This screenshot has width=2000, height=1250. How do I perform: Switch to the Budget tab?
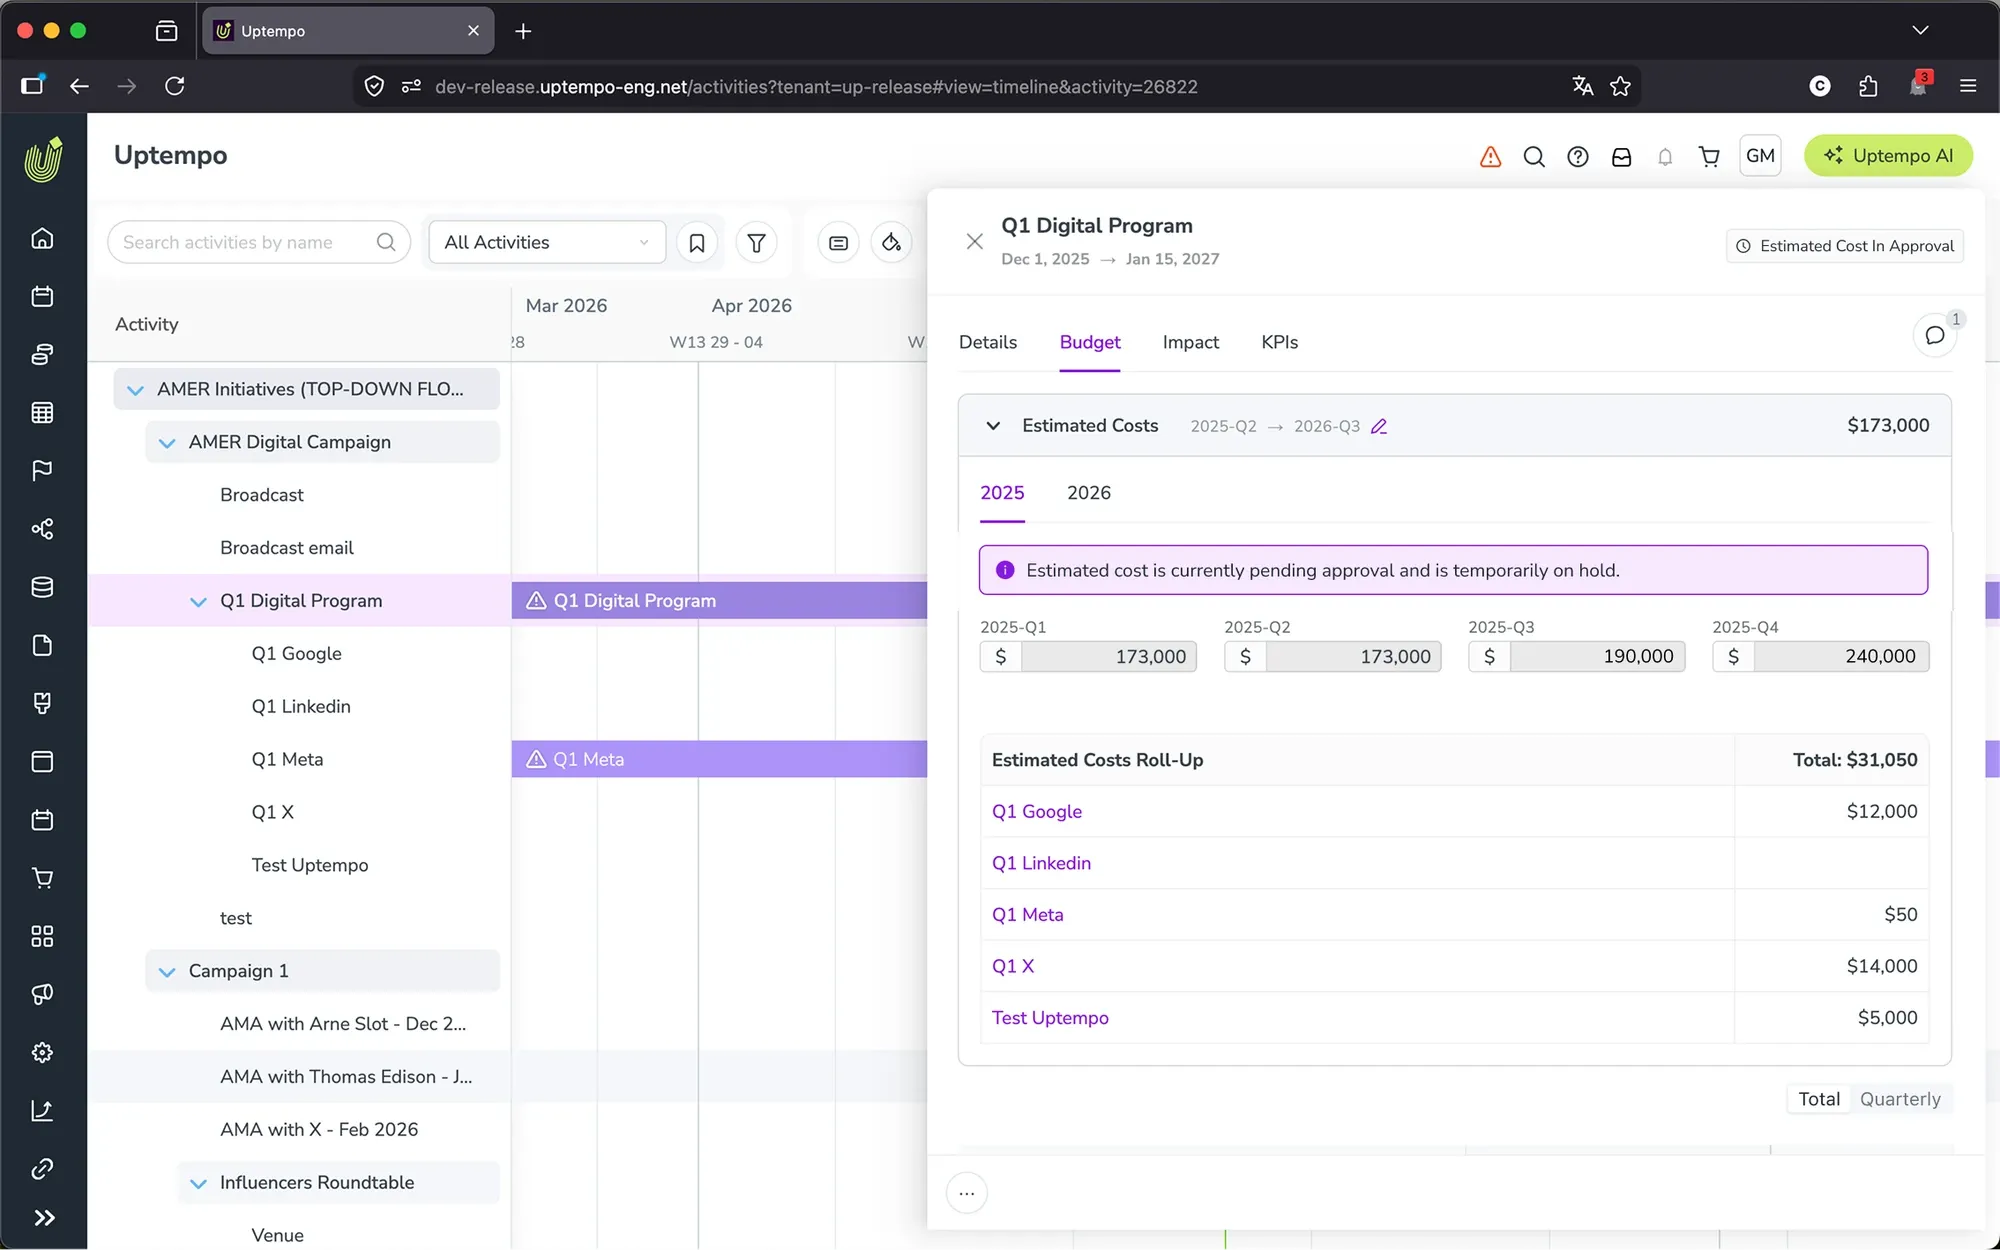point(1090,342)
